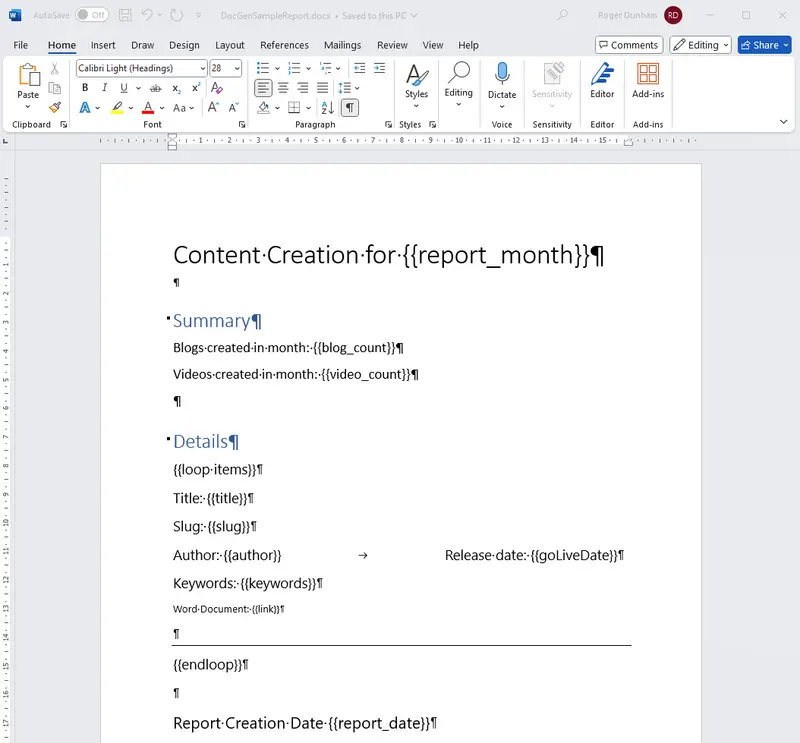This screenshot has height=743, width=800.
Task: Sort the selected text
Action: click(x=328, y=108)
